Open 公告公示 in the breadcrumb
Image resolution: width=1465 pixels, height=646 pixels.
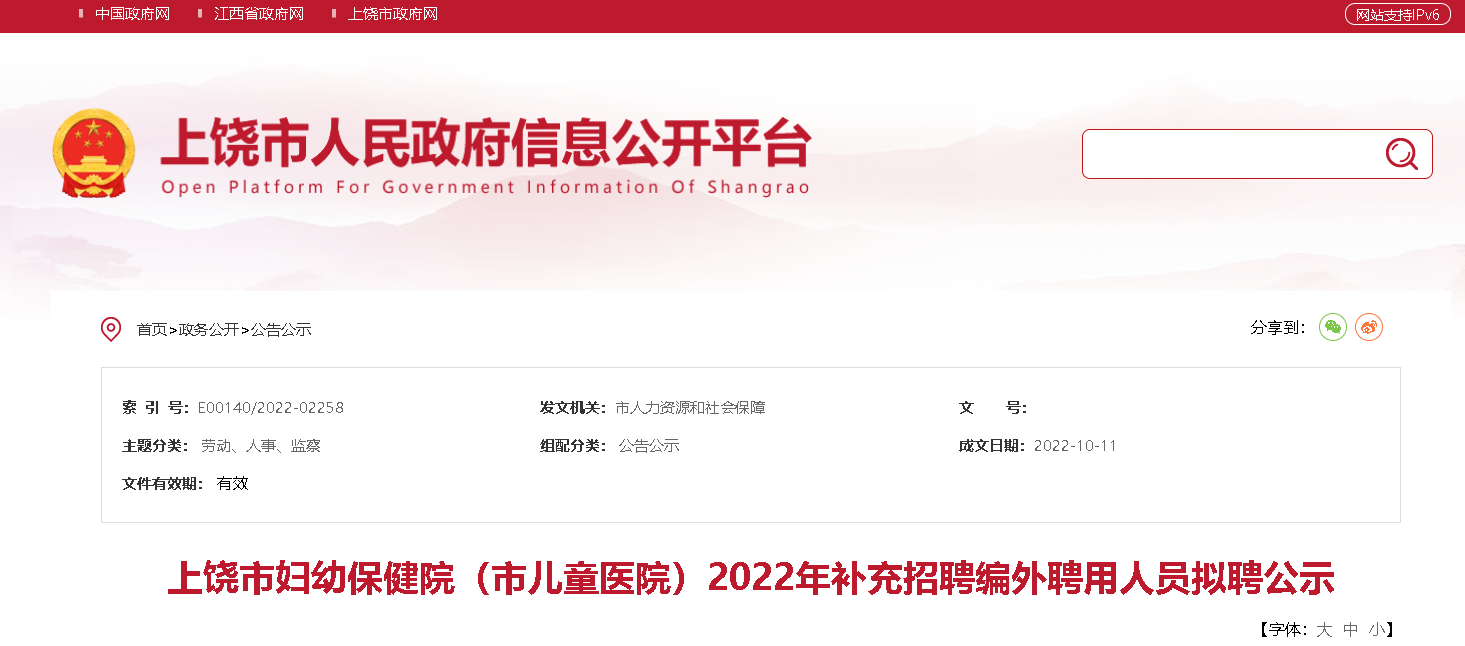point(281,329)
